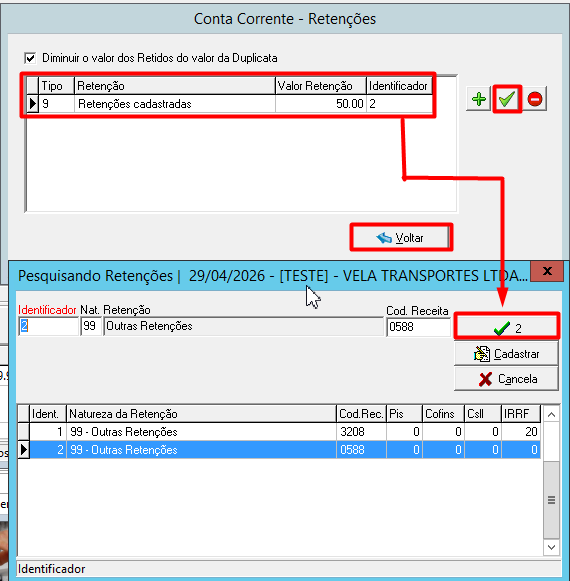Select row 2 with Cod.Rec. 0588
Viewport: 570px width, 581px height.
point(285,450)
